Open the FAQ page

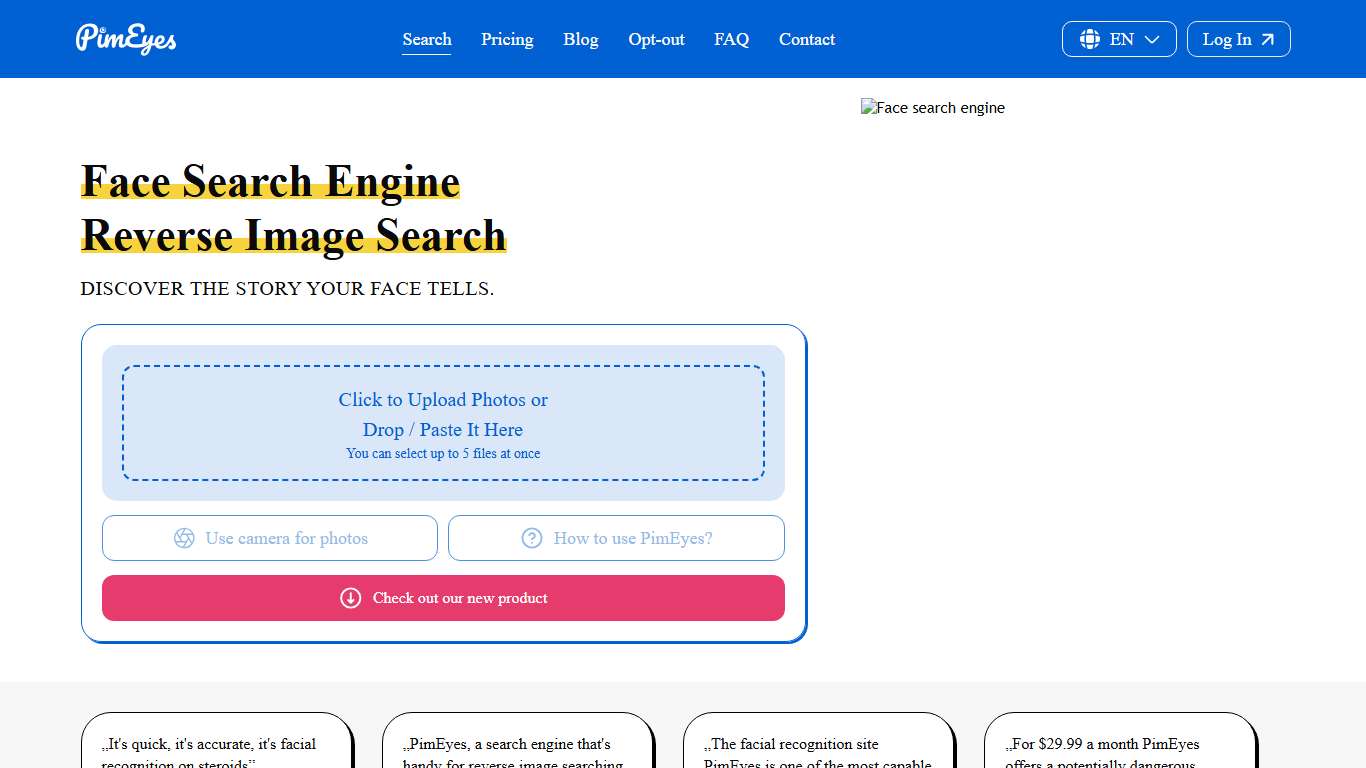tap(731, 39)
